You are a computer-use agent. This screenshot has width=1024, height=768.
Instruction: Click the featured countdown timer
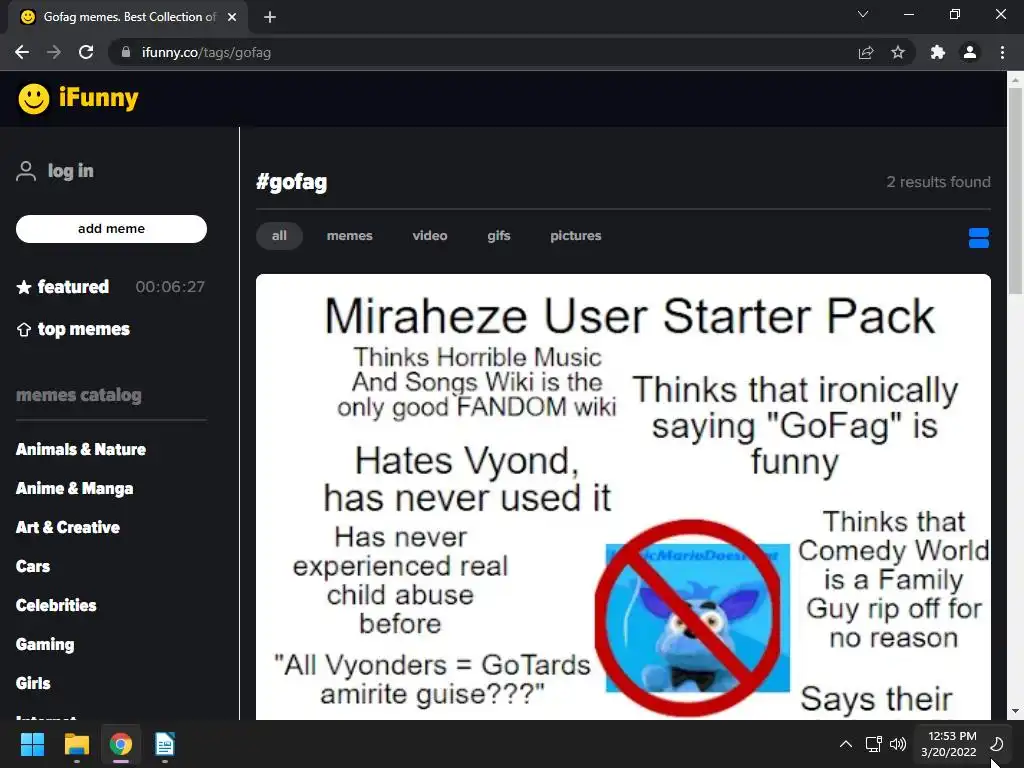point(170,287)
